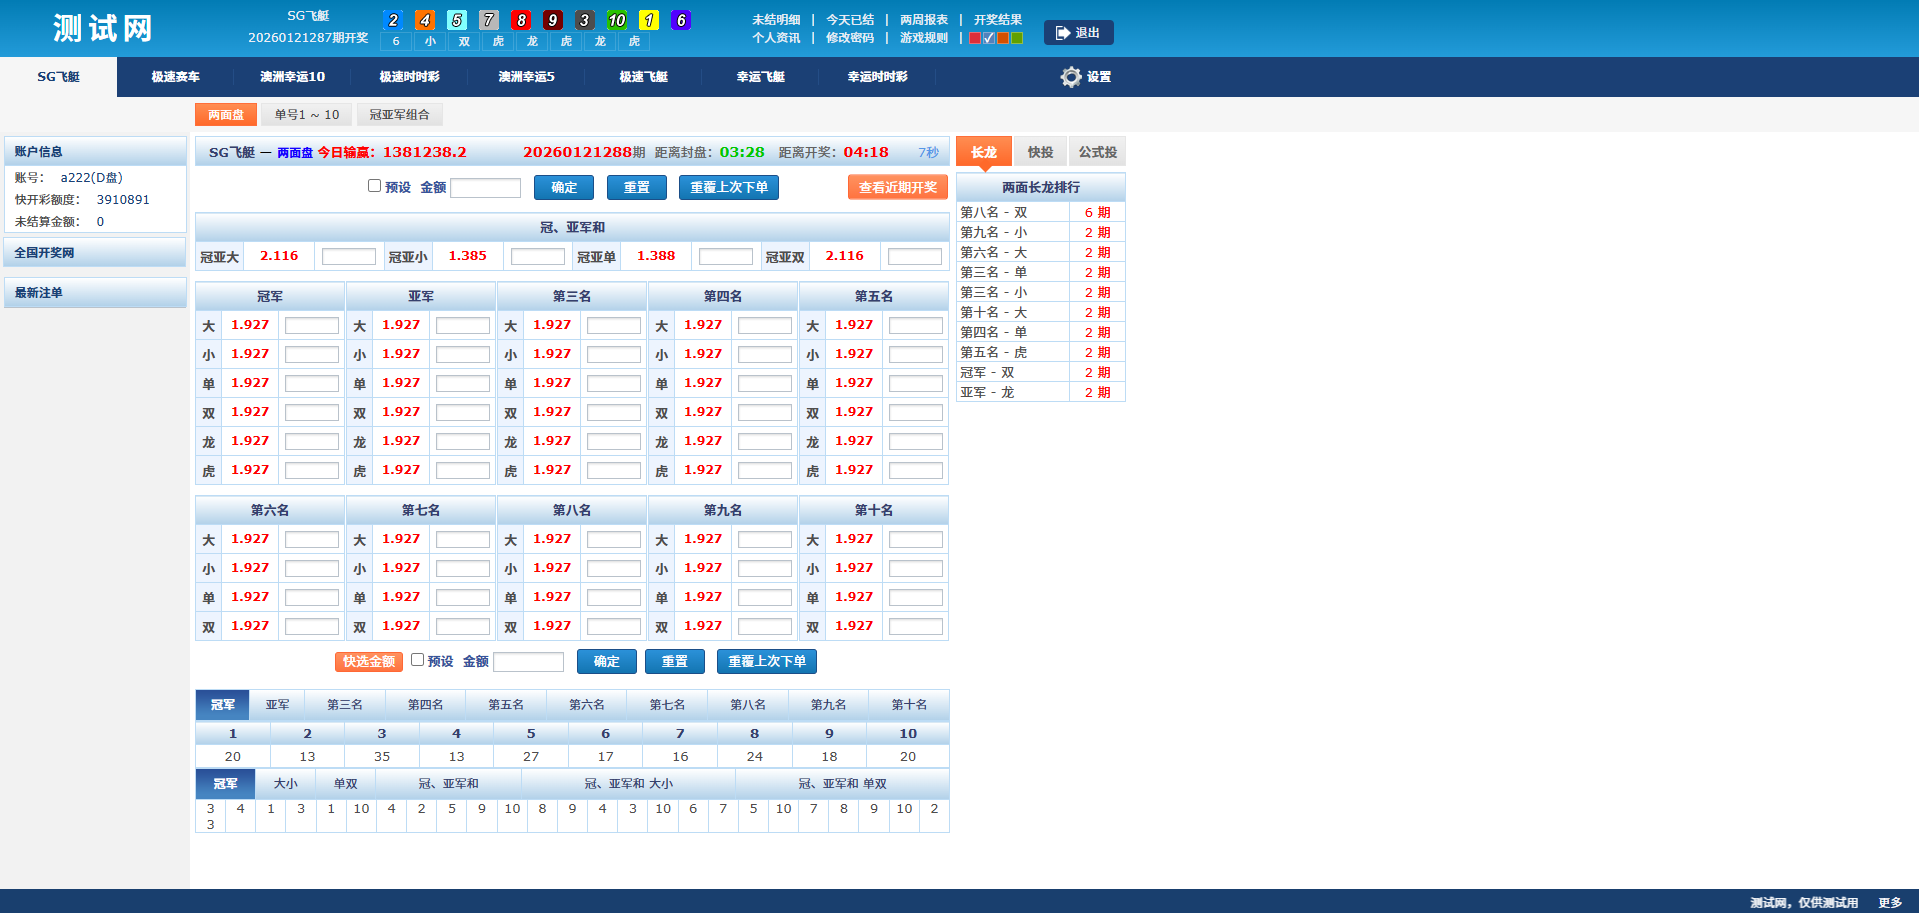Open the 冠亚军组合 tab
Viewport: 1919px width, 913px height.
tap(399, 115)
